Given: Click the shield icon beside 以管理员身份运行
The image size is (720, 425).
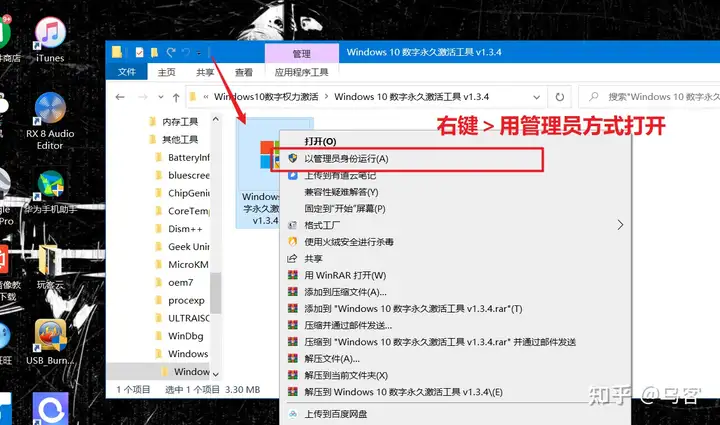Looking at the screenshot, I should point(292,158).
